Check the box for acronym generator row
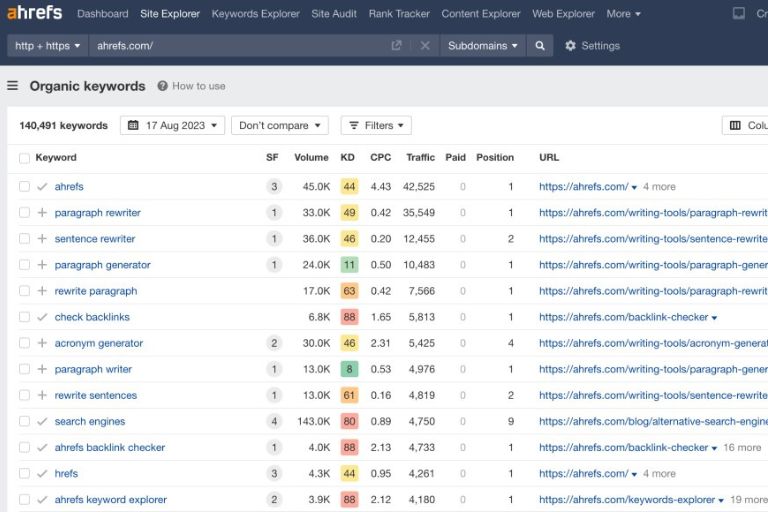Image resolution: width=768 pixels, height=512 pixels. (24, 343)
